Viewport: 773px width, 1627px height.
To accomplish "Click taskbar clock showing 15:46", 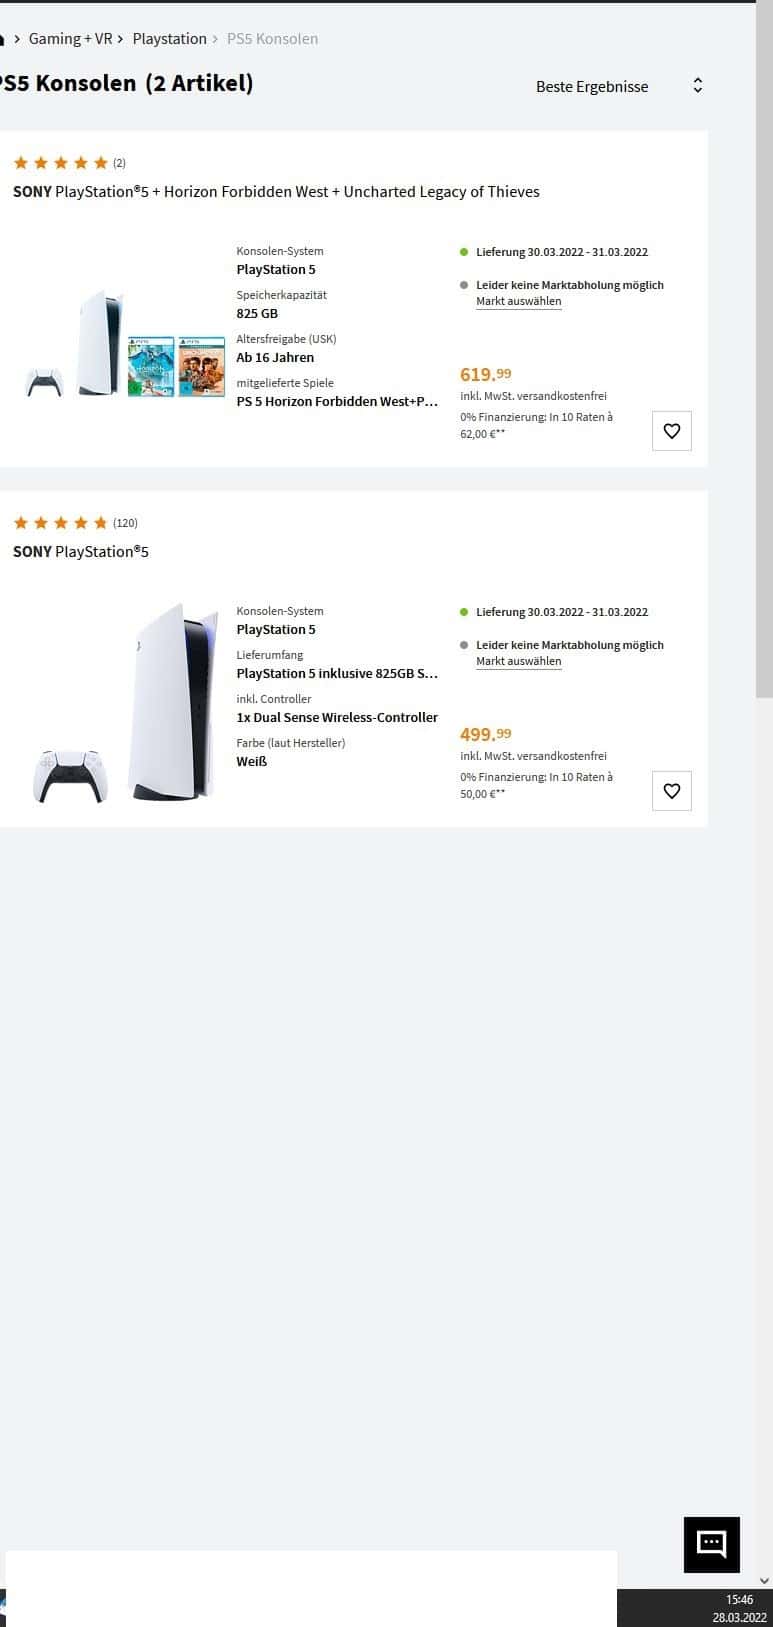I will click(x=740, y=1608).
